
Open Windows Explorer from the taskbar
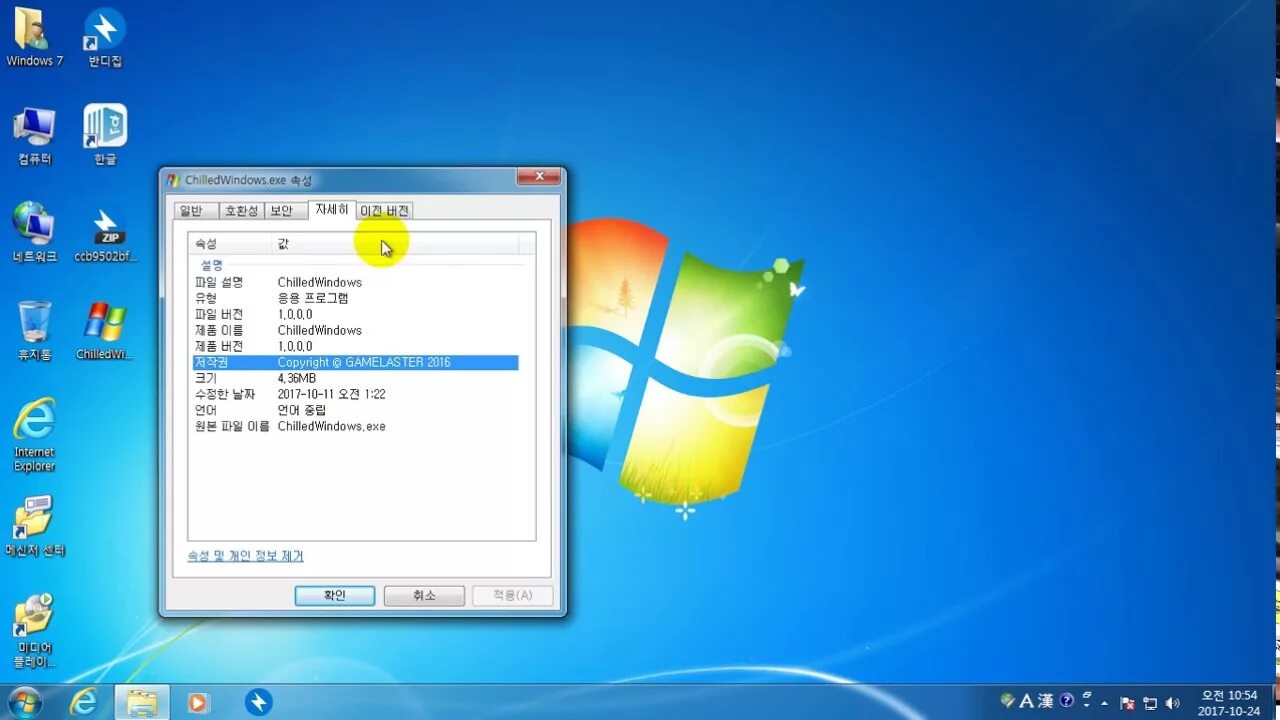142,702
